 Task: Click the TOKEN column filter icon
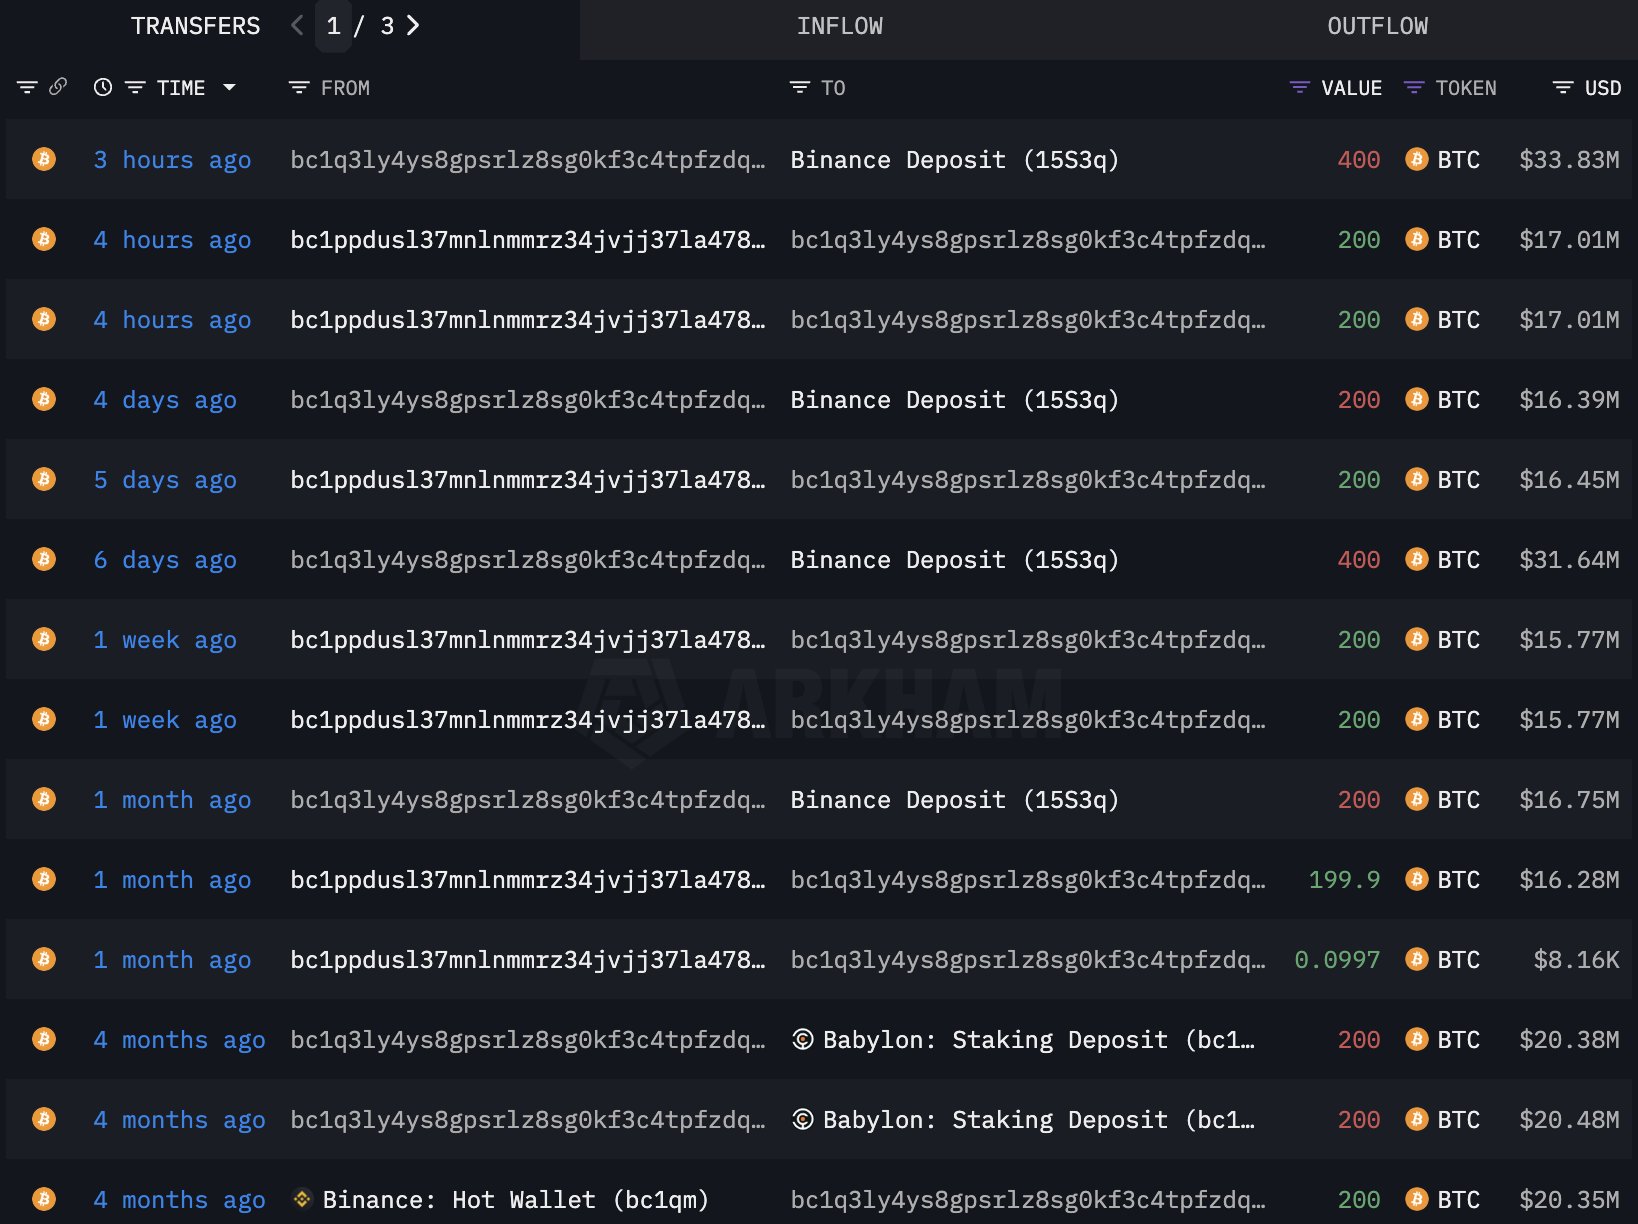pos(1414,88)
